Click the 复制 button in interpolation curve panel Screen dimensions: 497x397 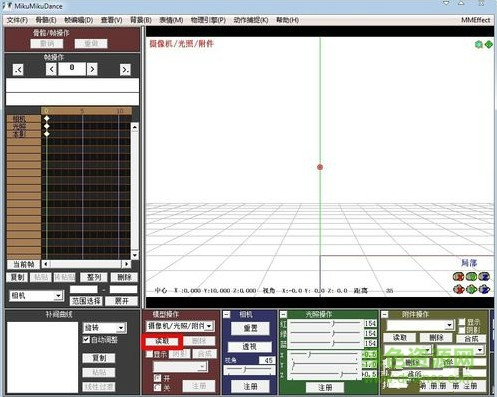pos(99,358)
